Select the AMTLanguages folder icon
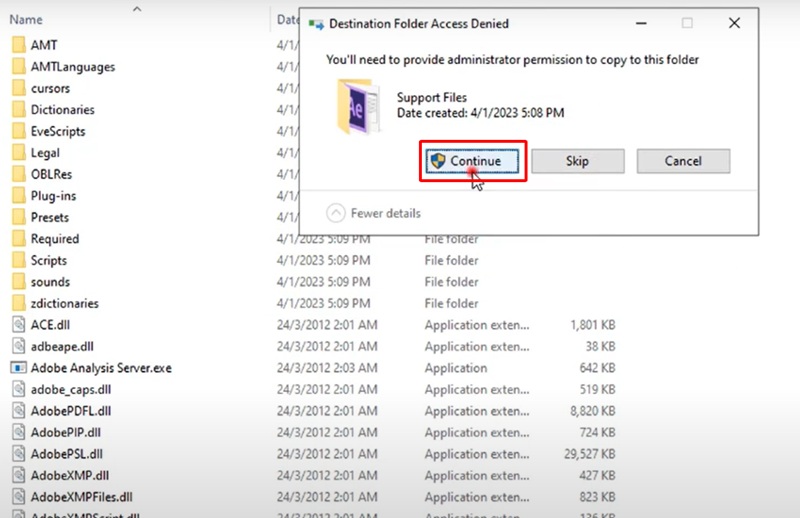The width and height of the screenshot is (800, 518). pyautogui.click(x=19, y=66)
